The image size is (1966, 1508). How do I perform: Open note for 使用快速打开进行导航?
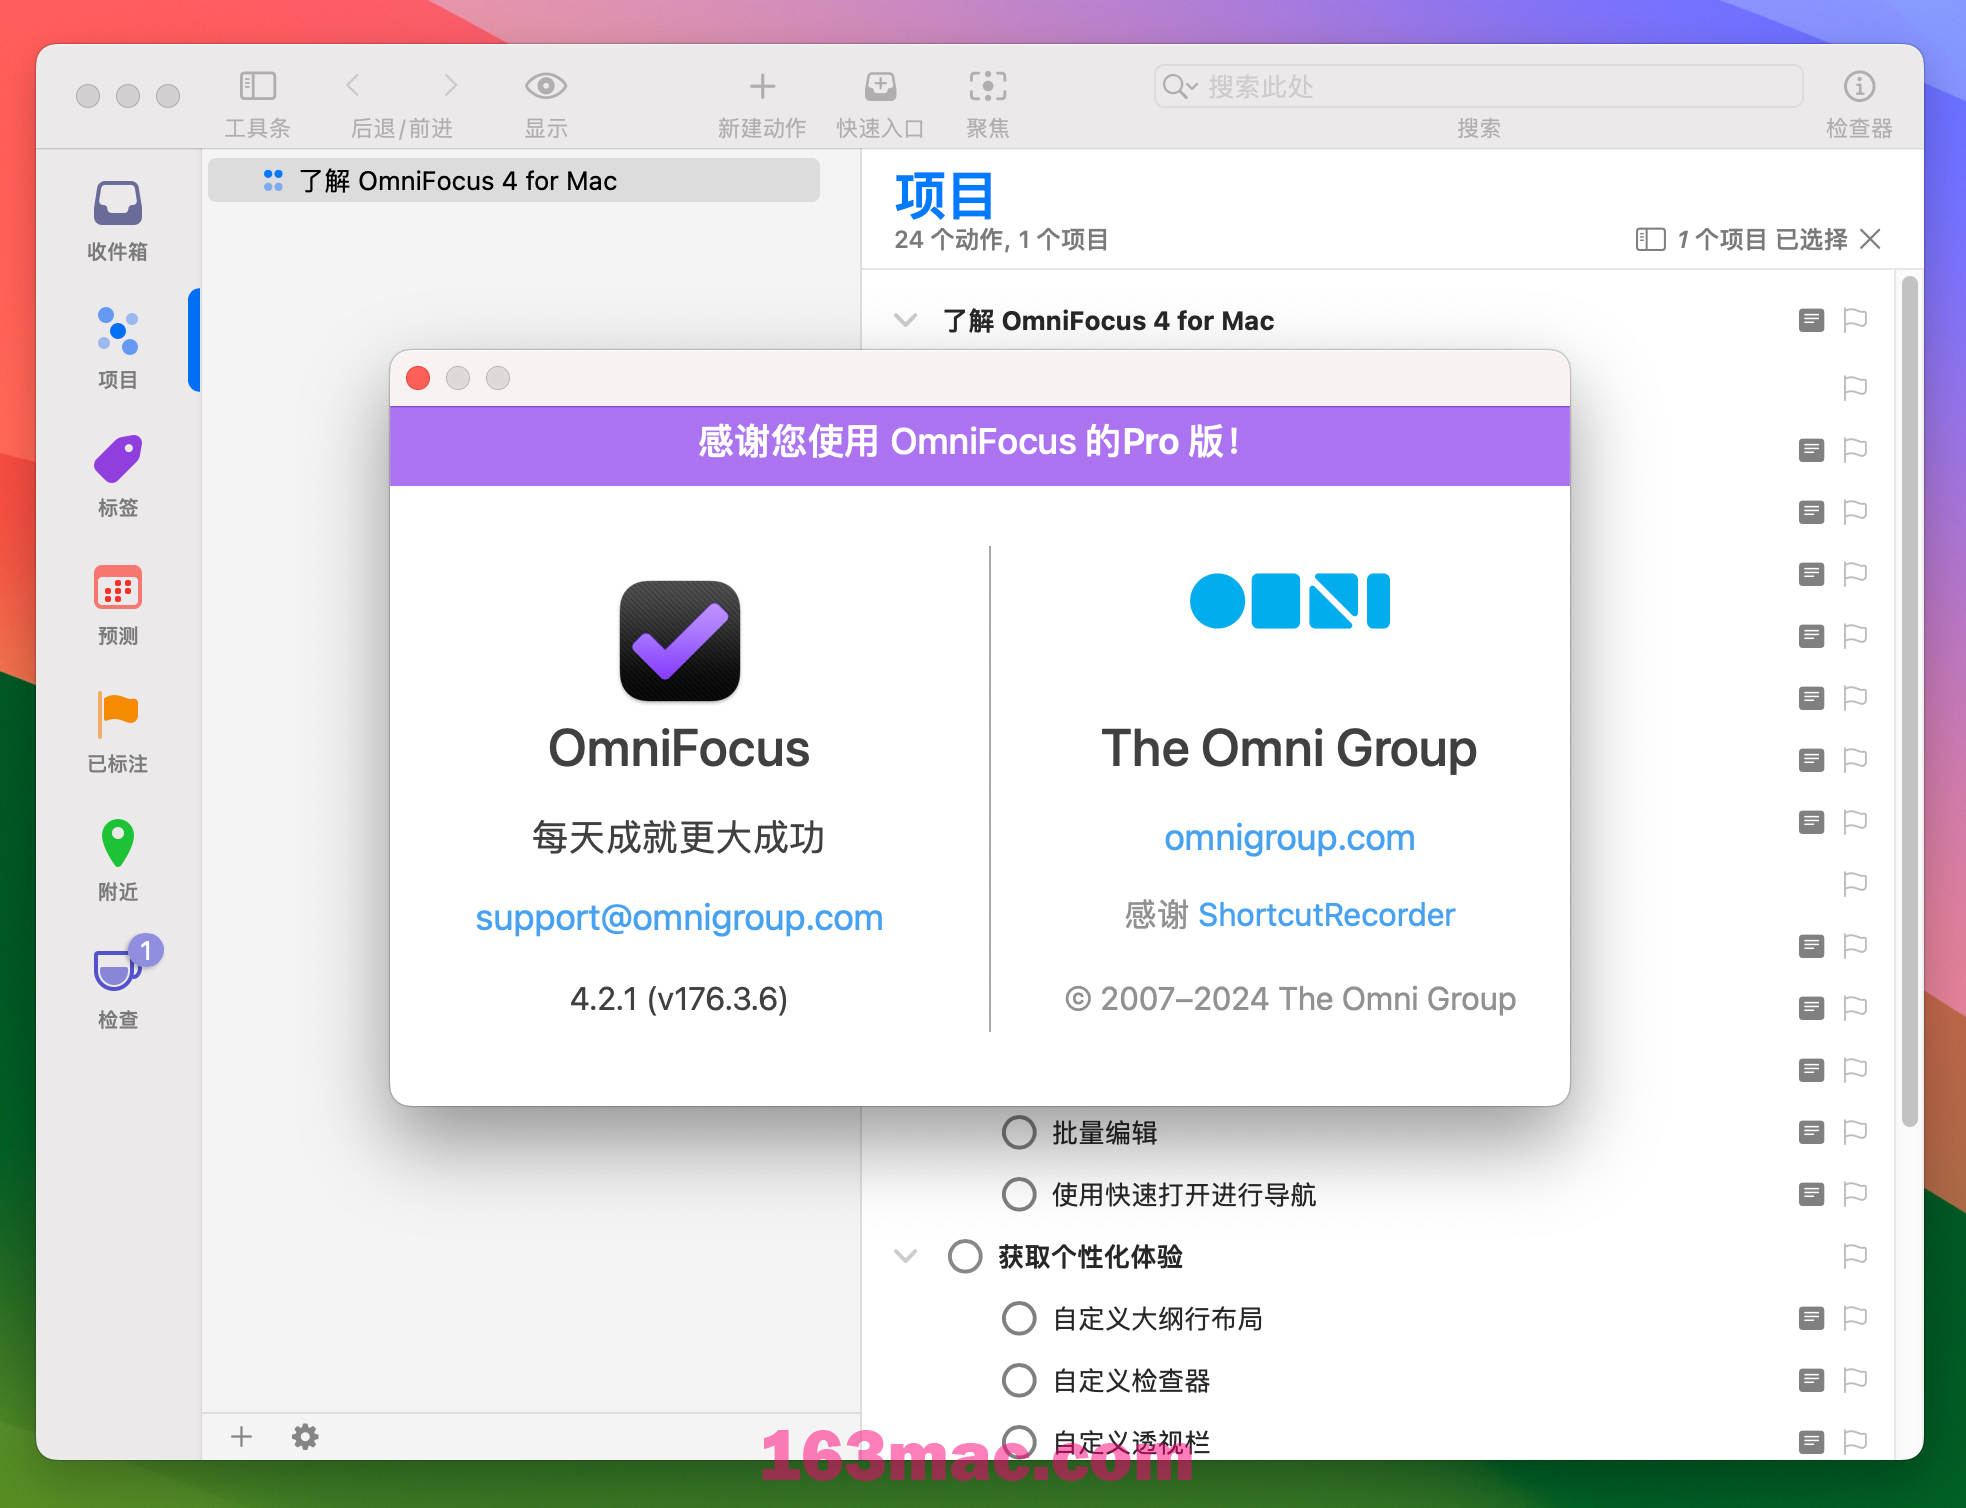1811,1194
